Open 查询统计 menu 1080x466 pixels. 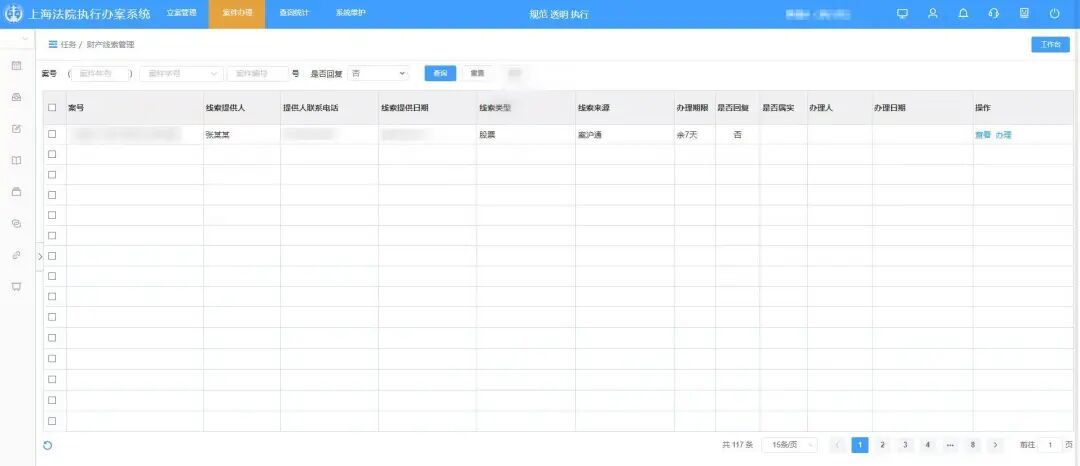click(x=293, y=14)
